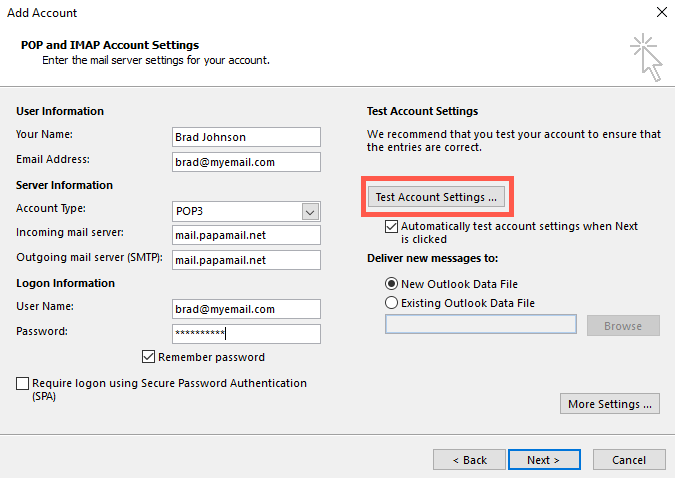Click the existing data file path box
Image resolution: width=675 pixels, height=478 pixels.
point(481,324)
